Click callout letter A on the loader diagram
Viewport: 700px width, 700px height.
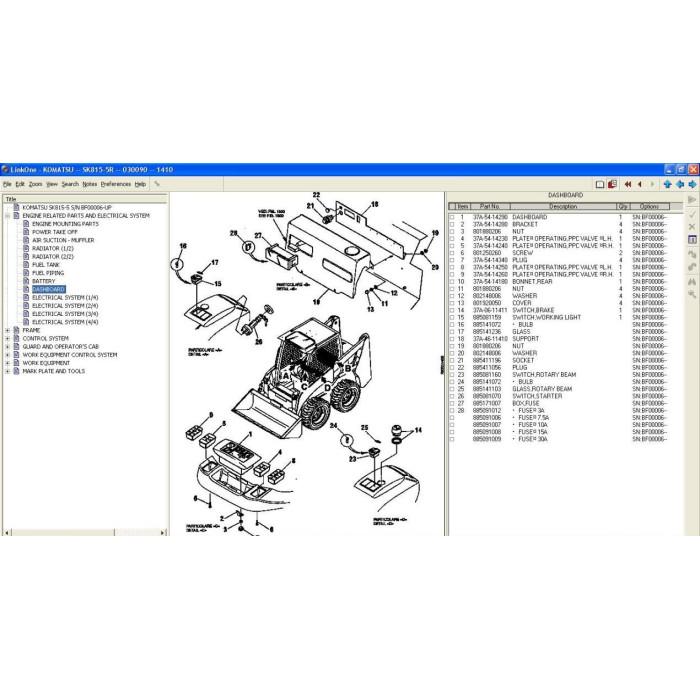[x=286, y=376]
